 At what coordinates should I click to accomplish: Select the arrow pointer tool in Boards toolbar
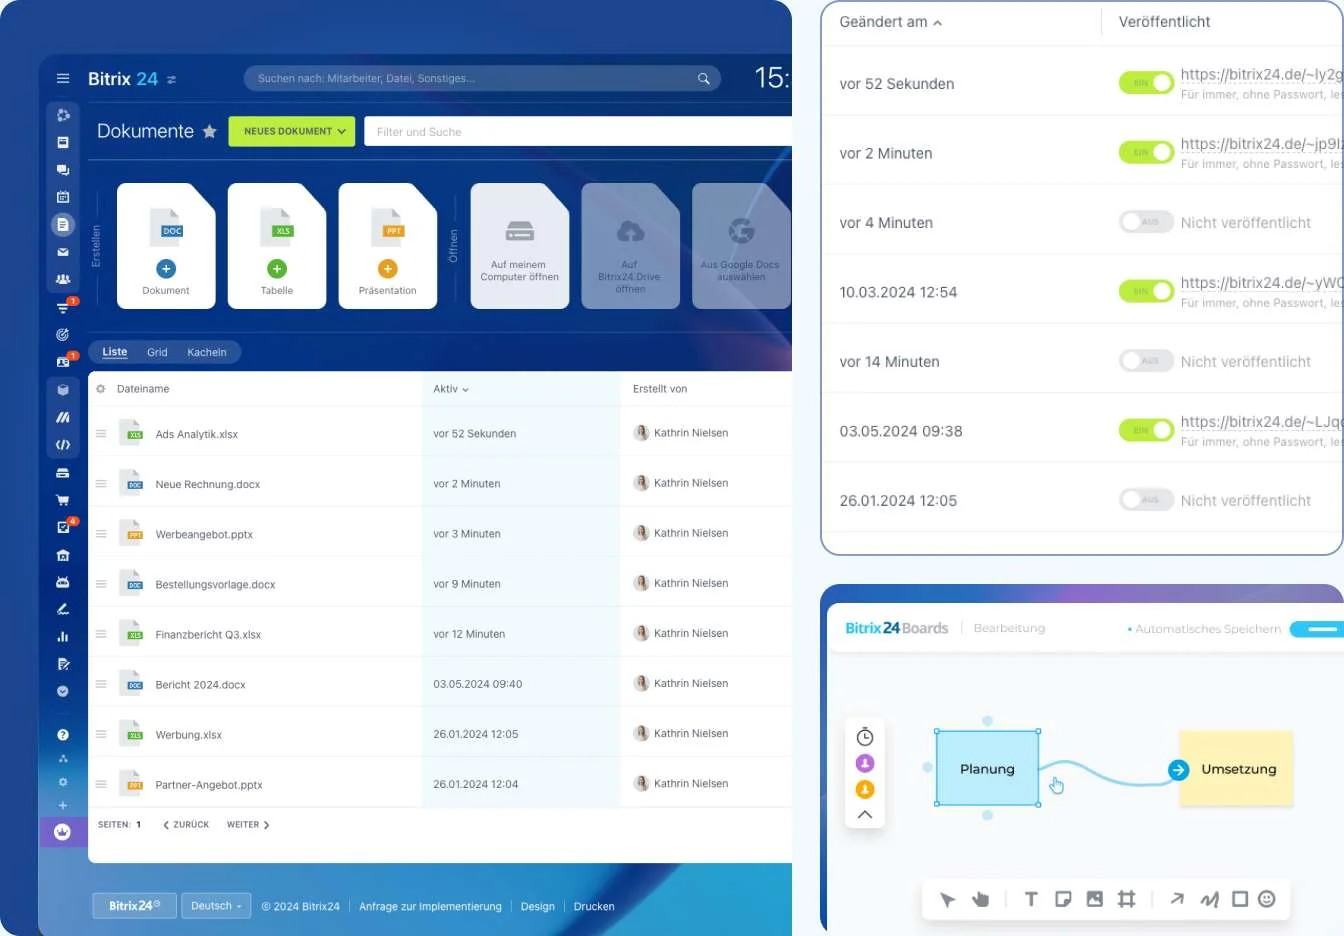tap(947, 899)
